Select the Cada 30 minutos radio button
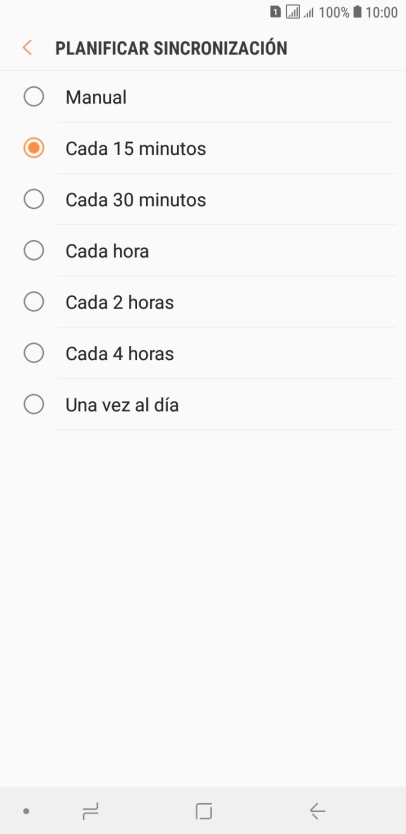Viewport: 406px width, 834px height. (x=34, y=199)
